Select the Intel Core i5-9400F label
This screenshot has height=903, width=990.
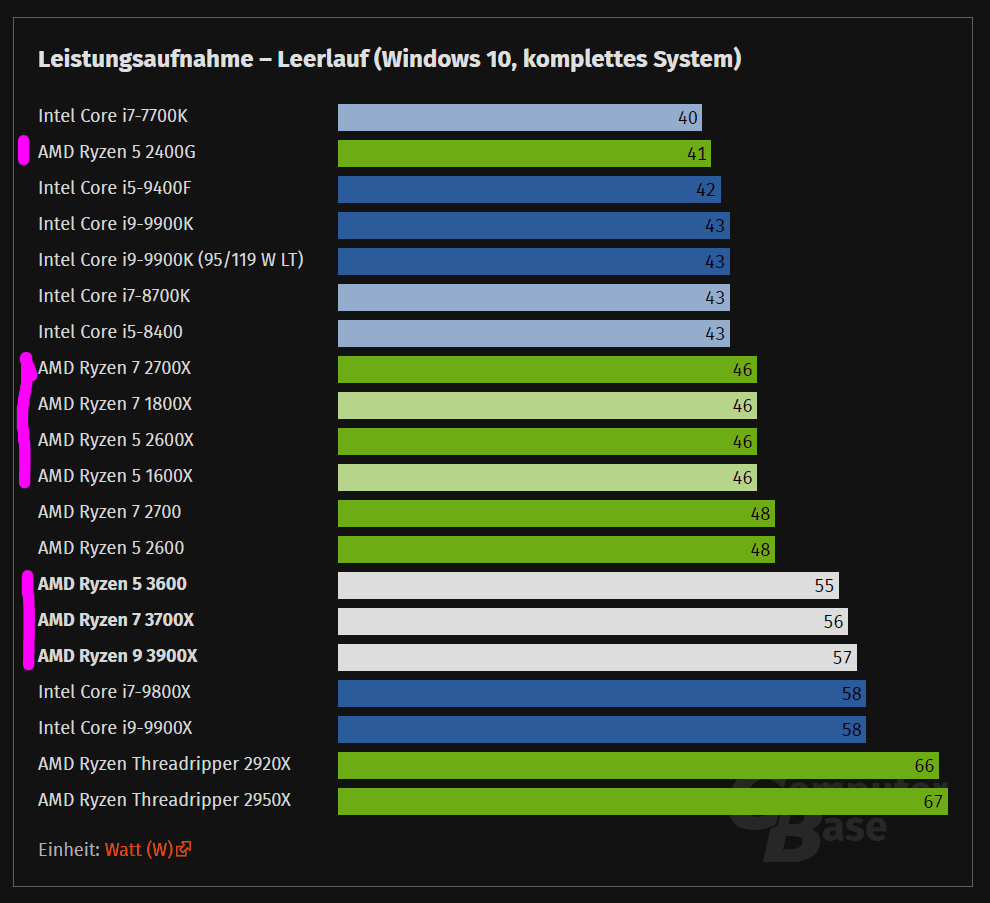tap(114, 188)
